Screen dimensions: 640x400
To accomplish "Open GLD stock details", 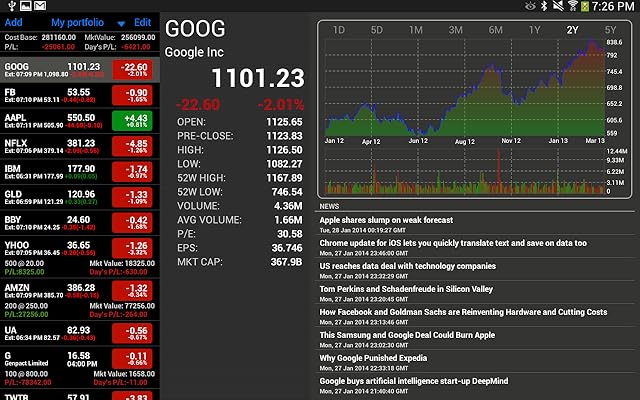I will pos(80,198).
